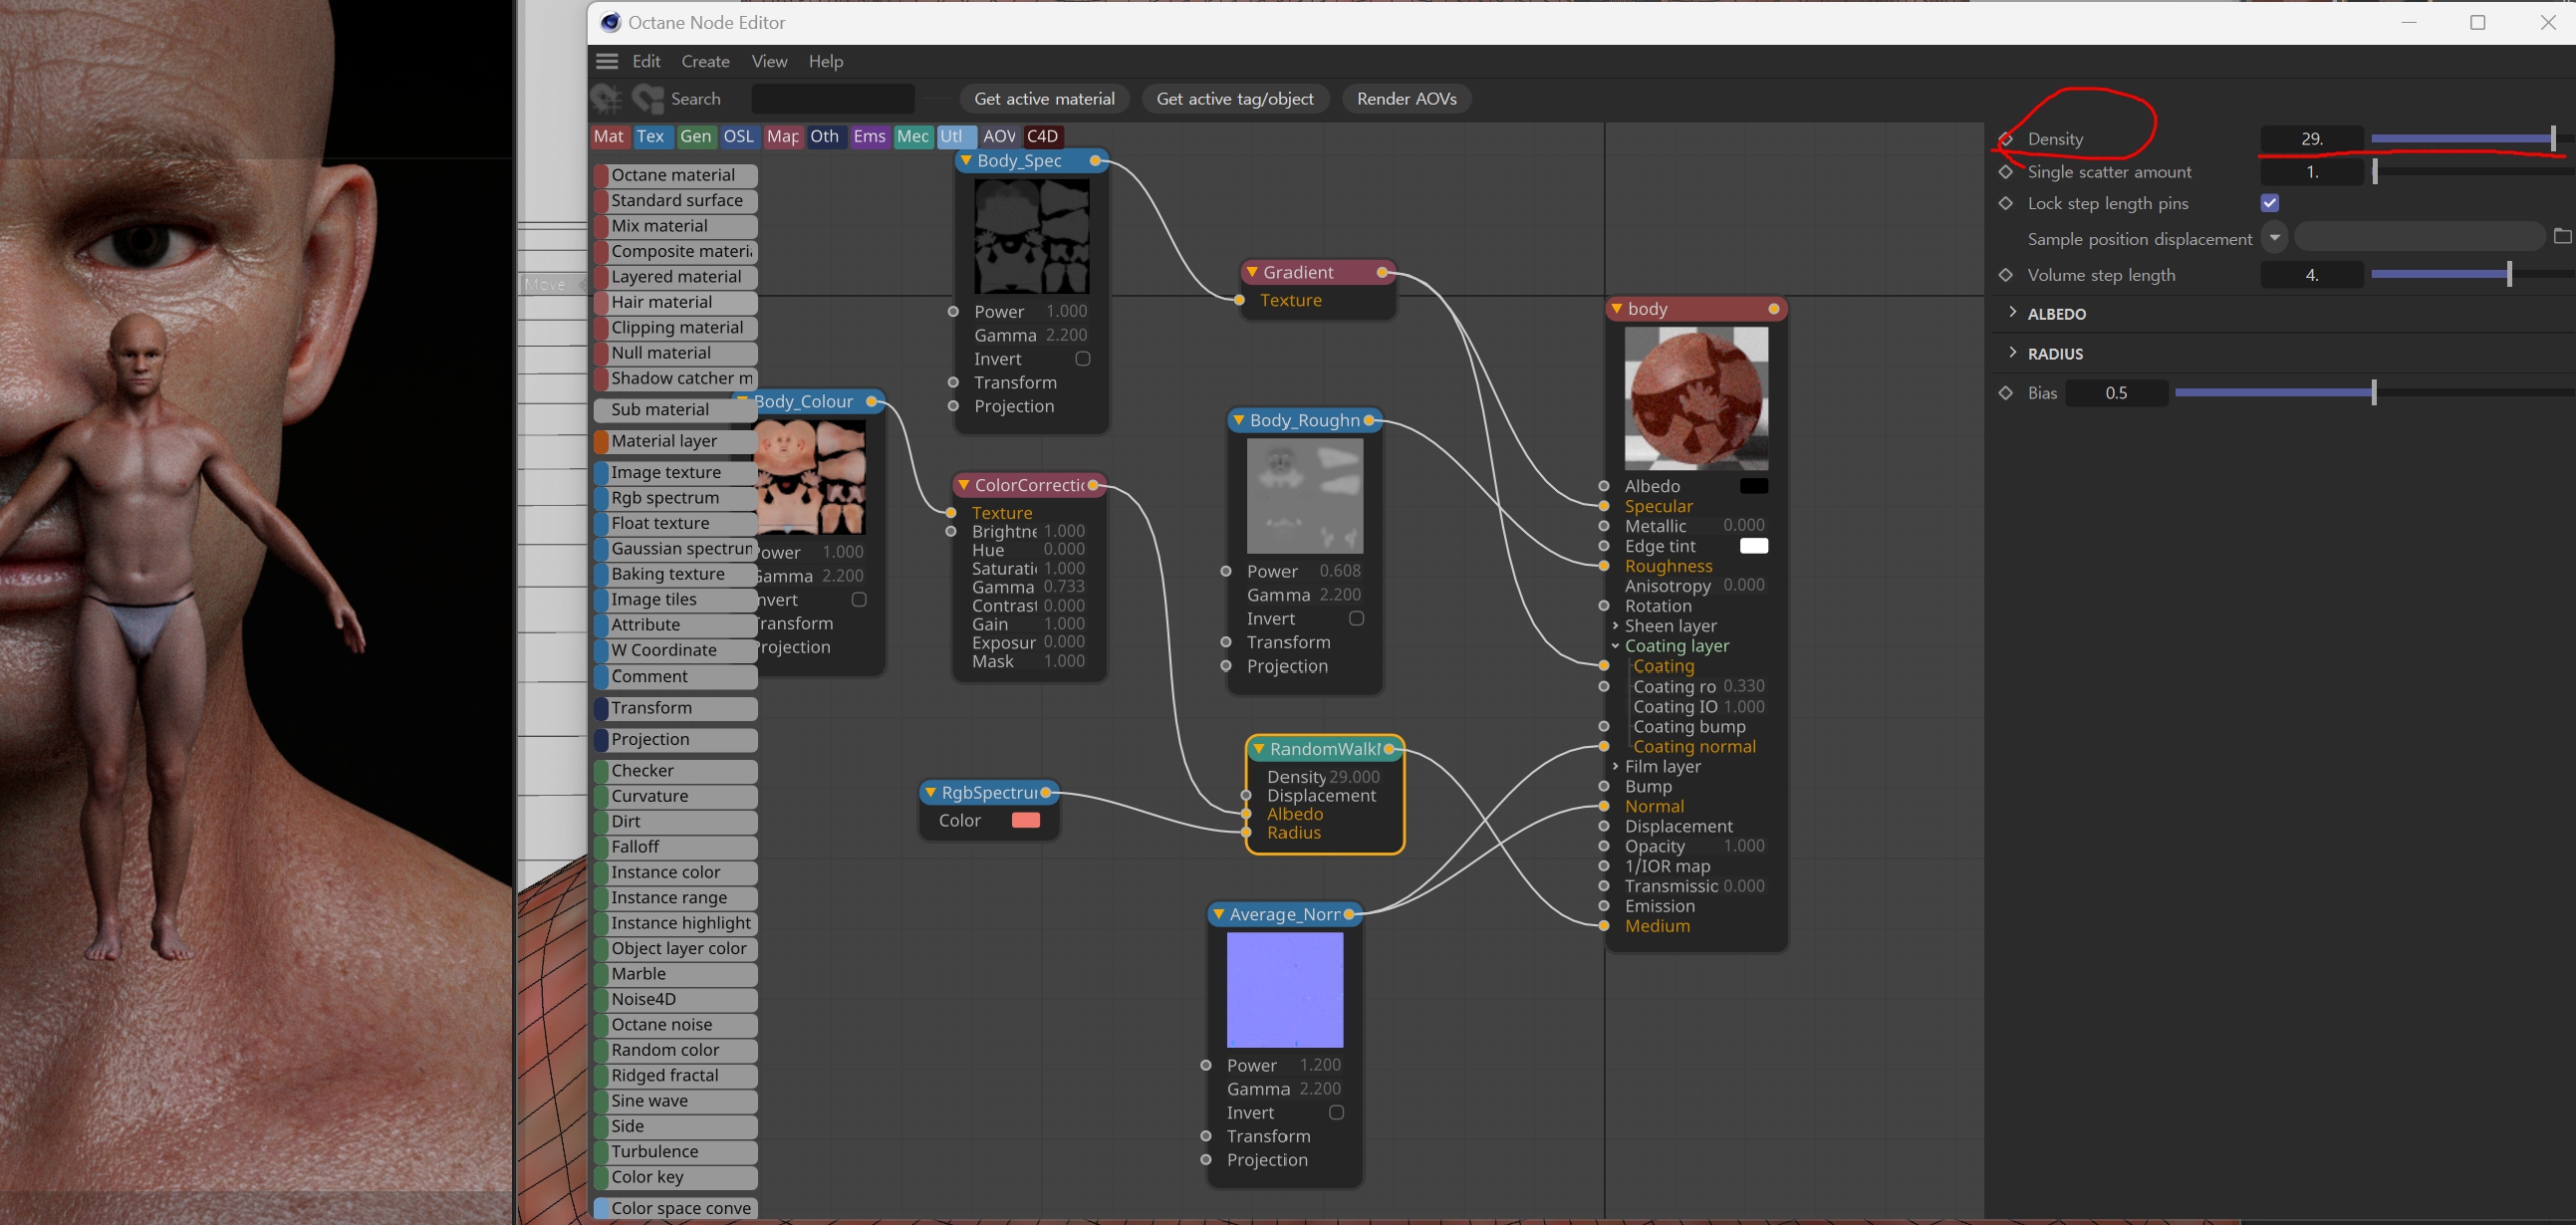This screenshot has width=2576, height=1225.
Task: Click the Gradient node output pin
Action: [x=1382, y=272]
